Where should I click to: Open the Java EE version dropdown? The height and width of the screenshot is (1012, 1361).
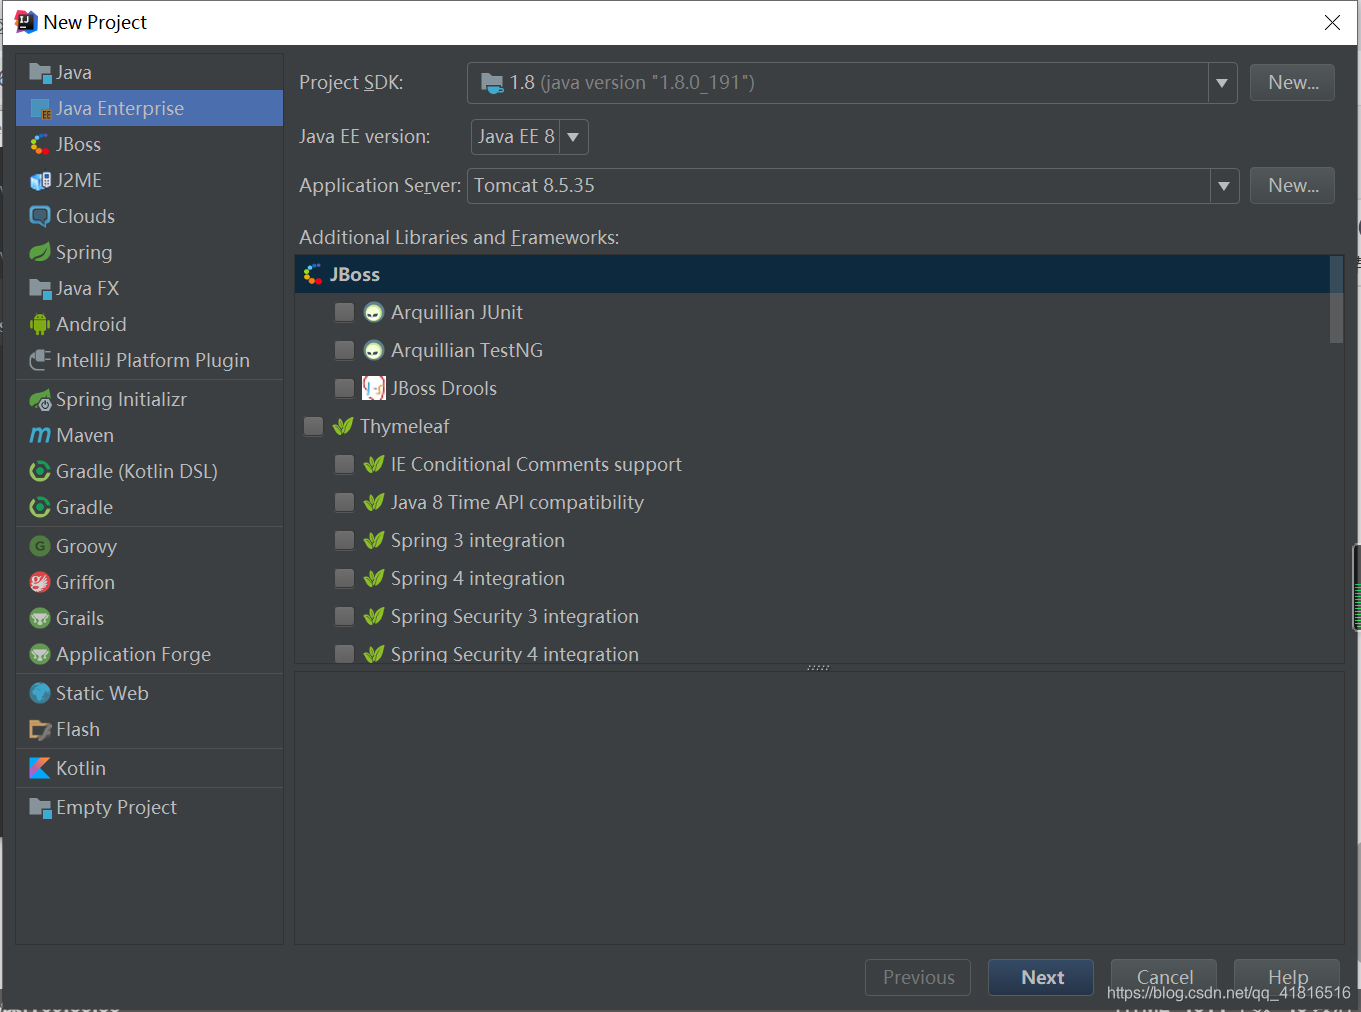pyautogui.click(x=573, y=137)
